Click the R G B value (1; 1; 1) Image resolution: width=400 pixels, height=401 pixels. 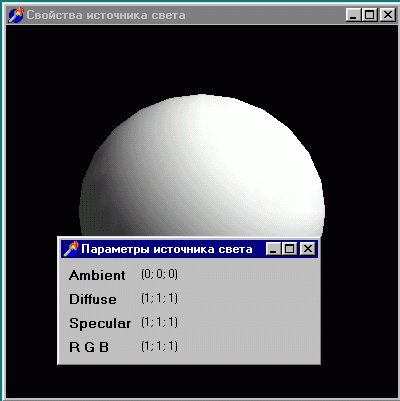pos(159,346)
